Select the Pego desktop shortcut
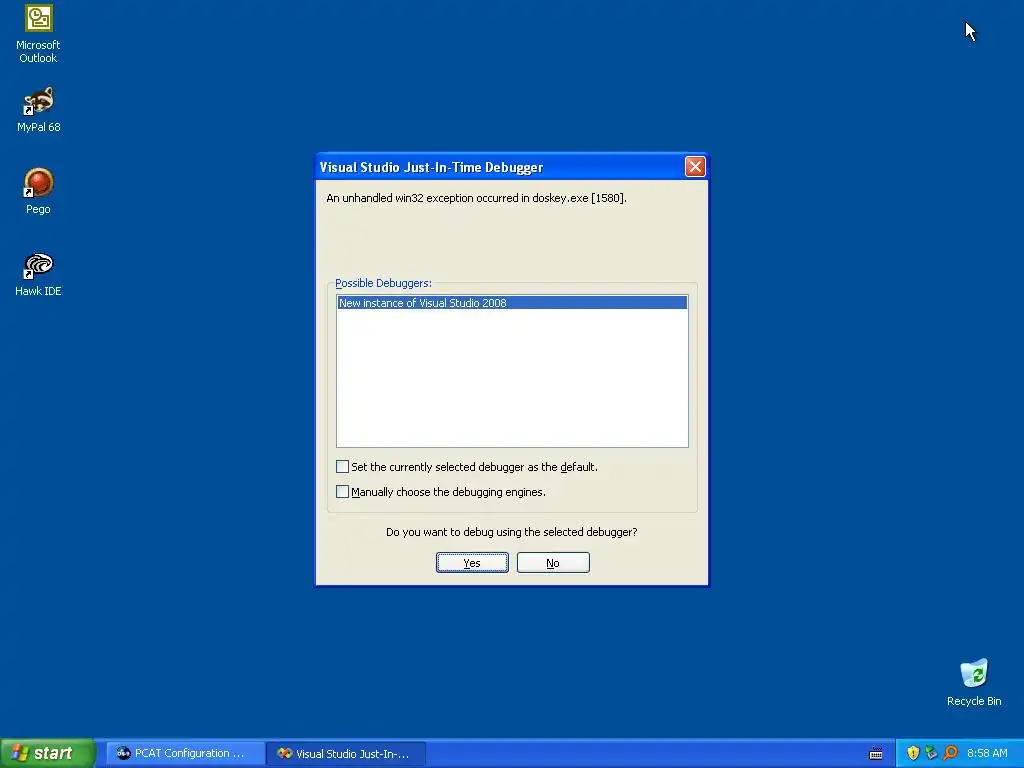 pyautogui.click(x=38, y=191)
